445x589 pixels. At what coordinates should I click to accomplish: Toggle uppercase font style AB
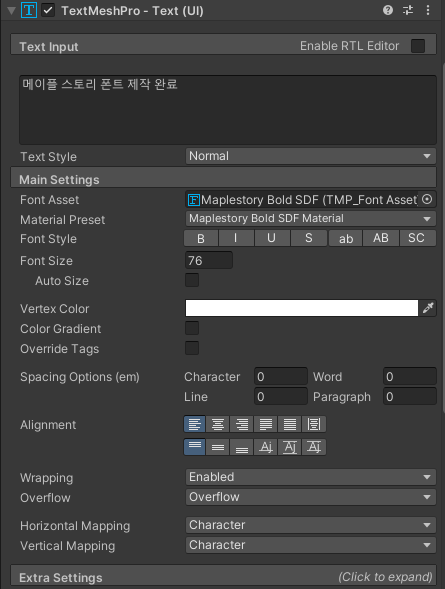coord(380,238)
